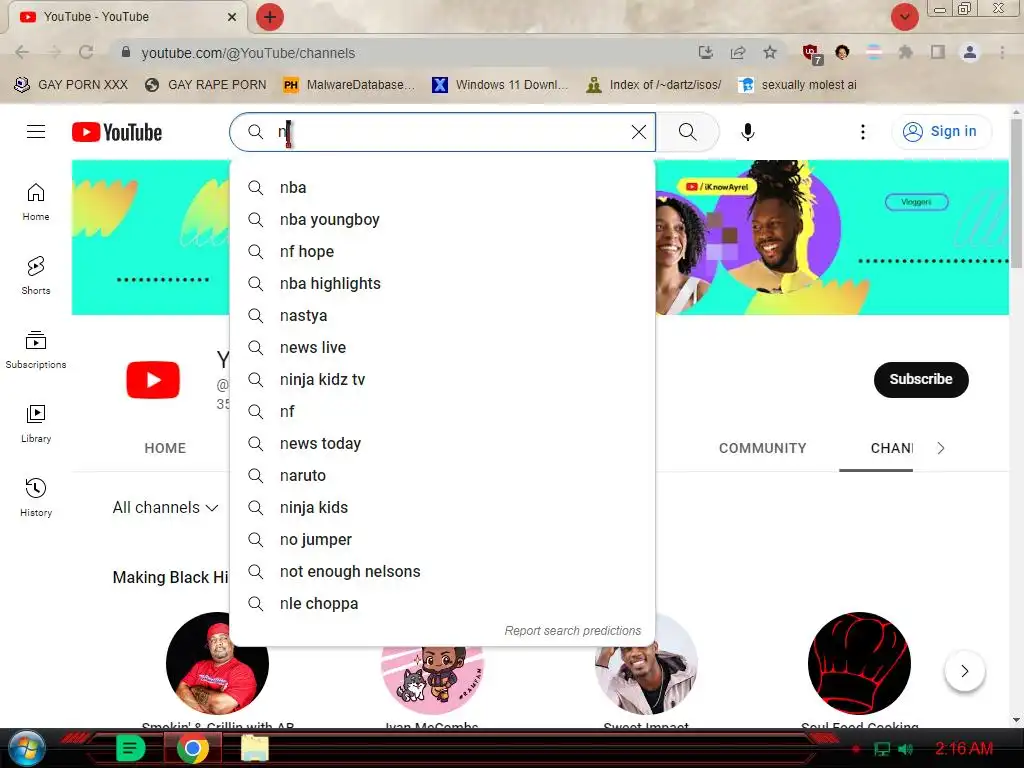Select the YouTube - YouTube browser tab

pyautogui.click(x=125, y=17)
